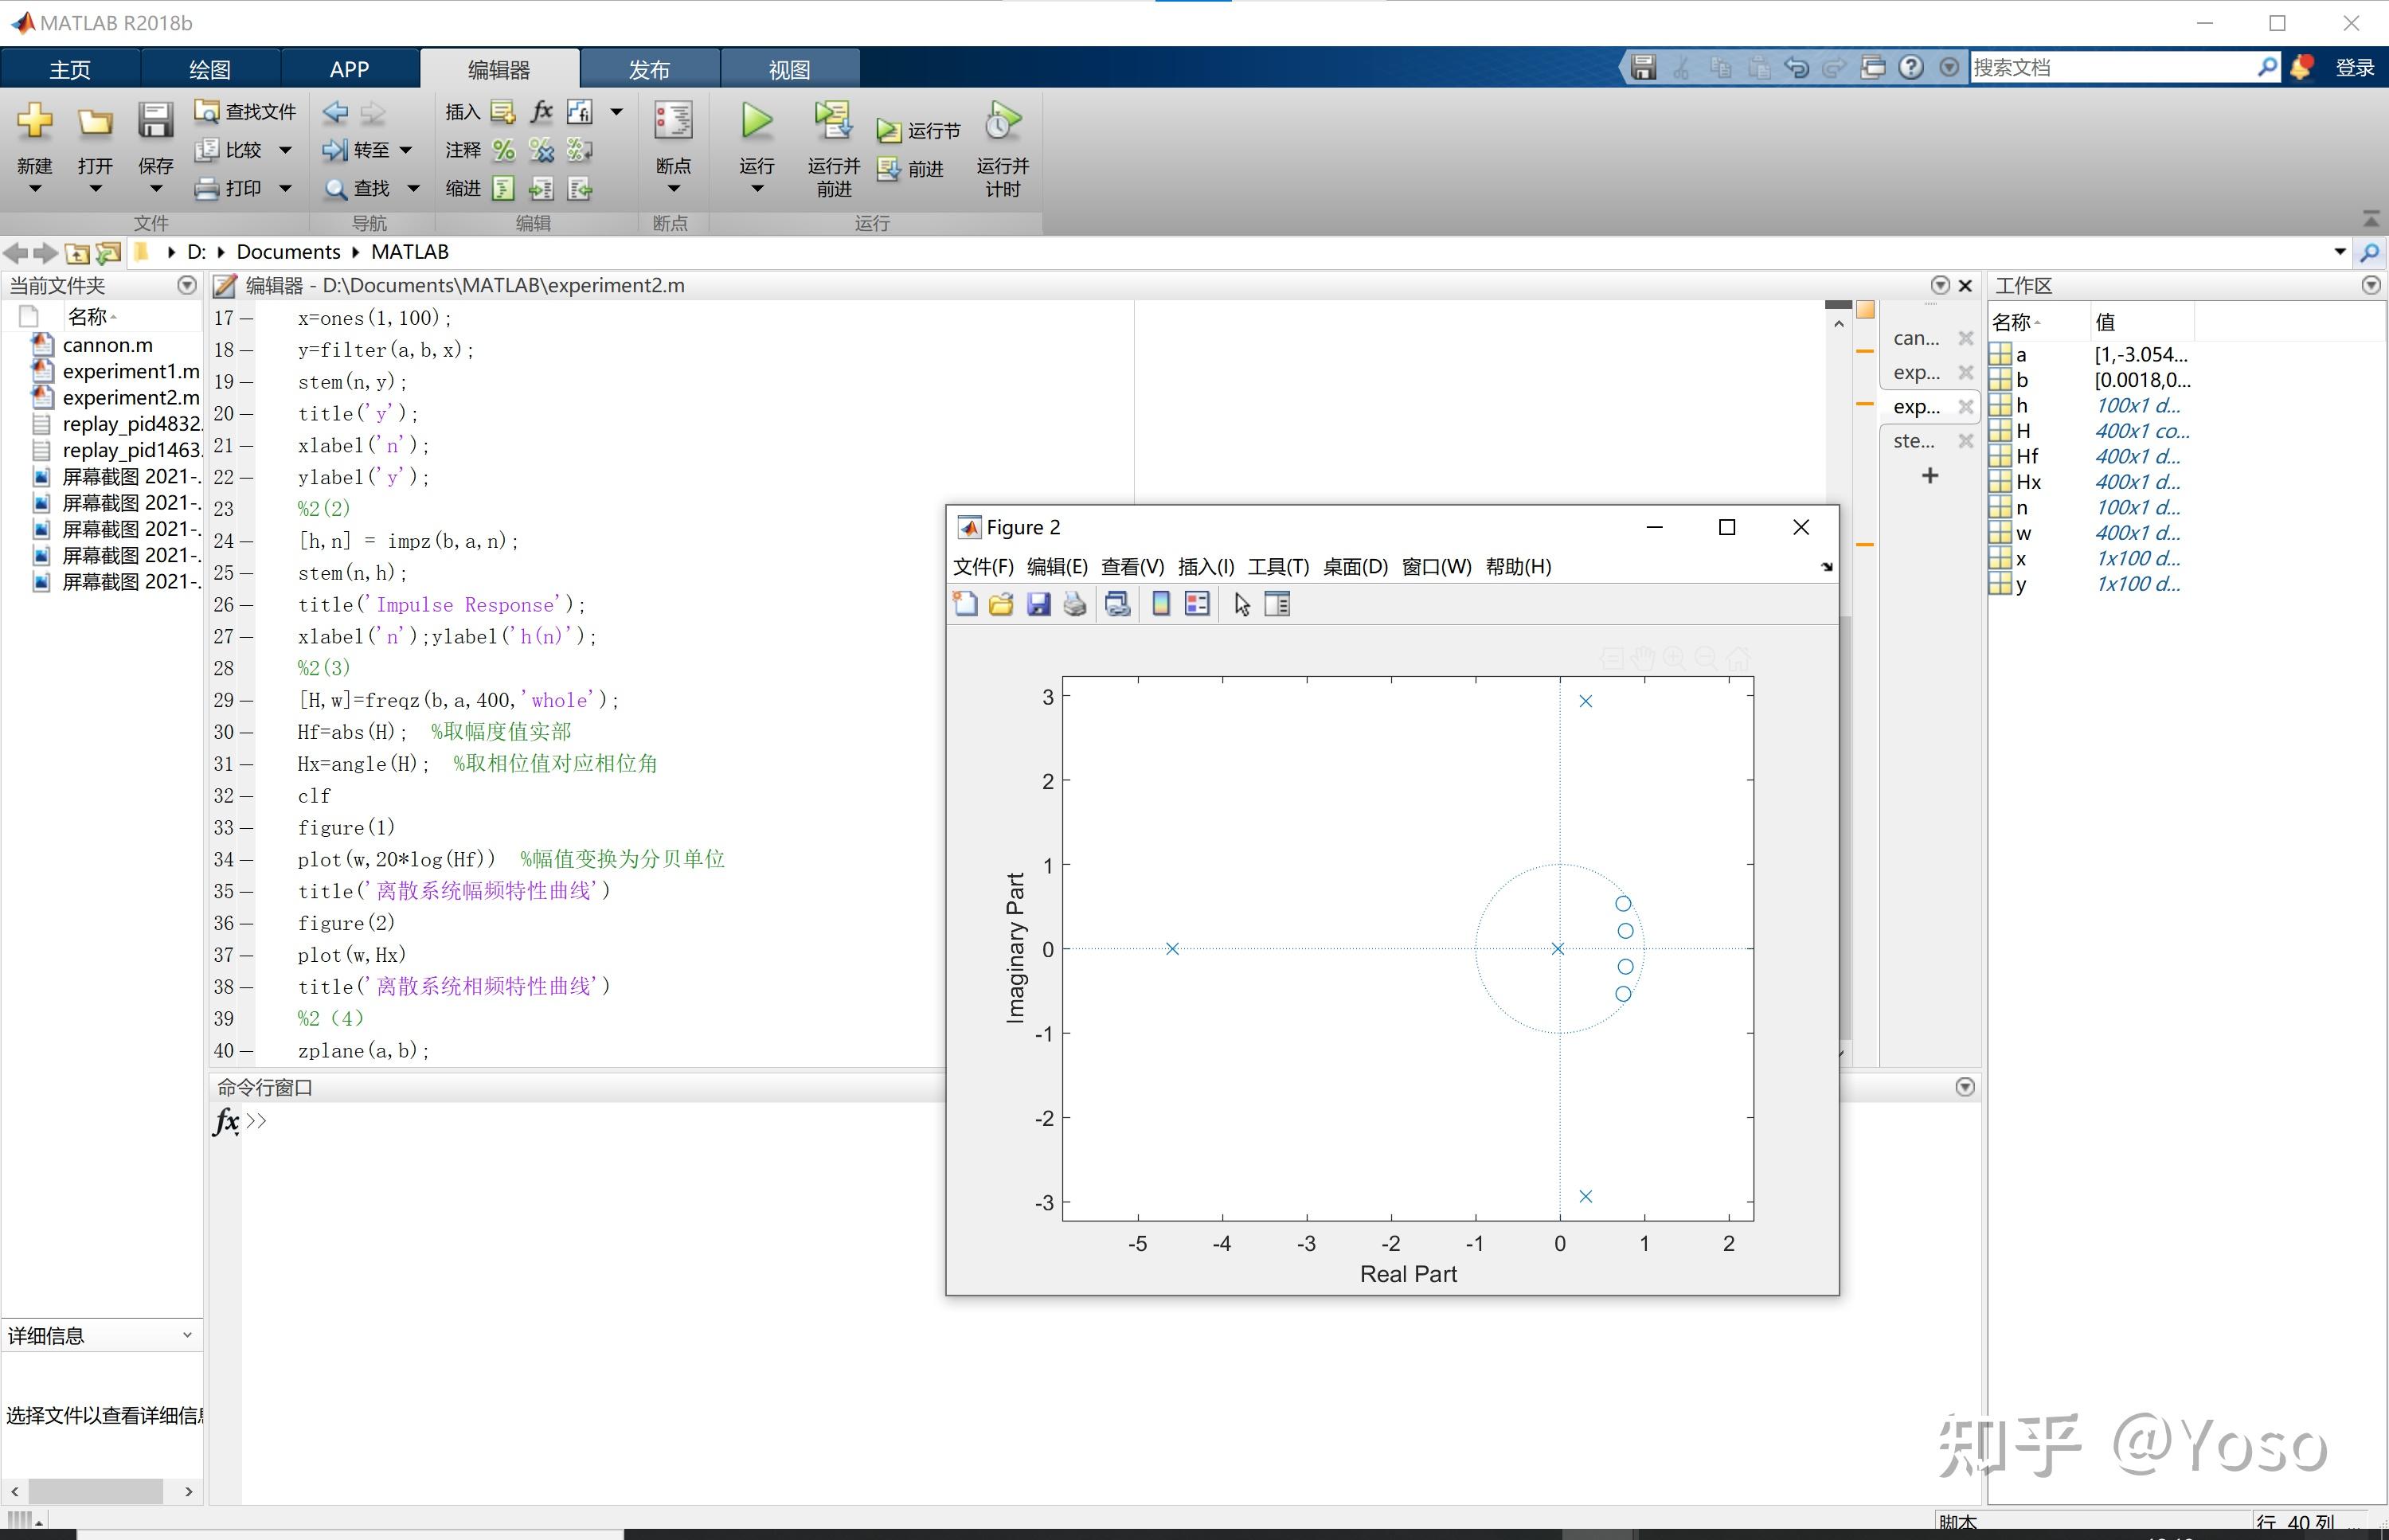This screenshot has width=2389, height=1540.
Task: Open a file with the 打开 icon
Action: [x=95, y=122]
